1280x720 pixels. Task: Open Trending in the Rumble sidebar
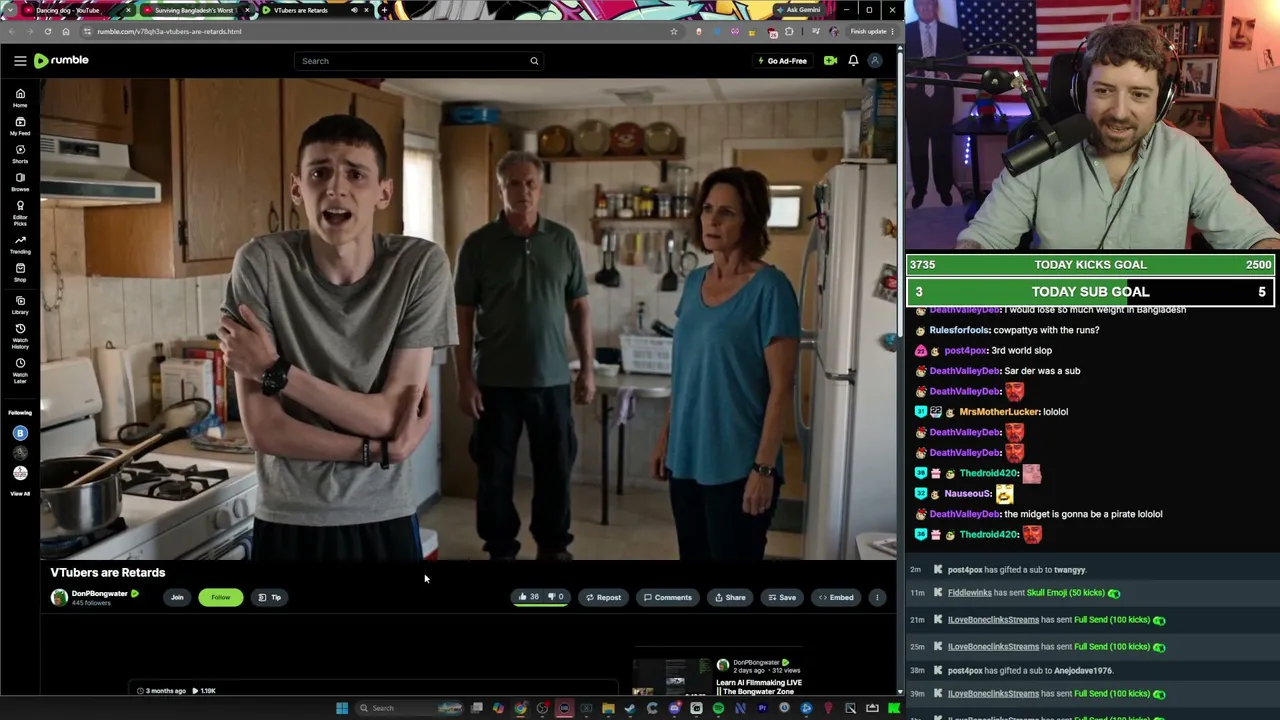20,245
